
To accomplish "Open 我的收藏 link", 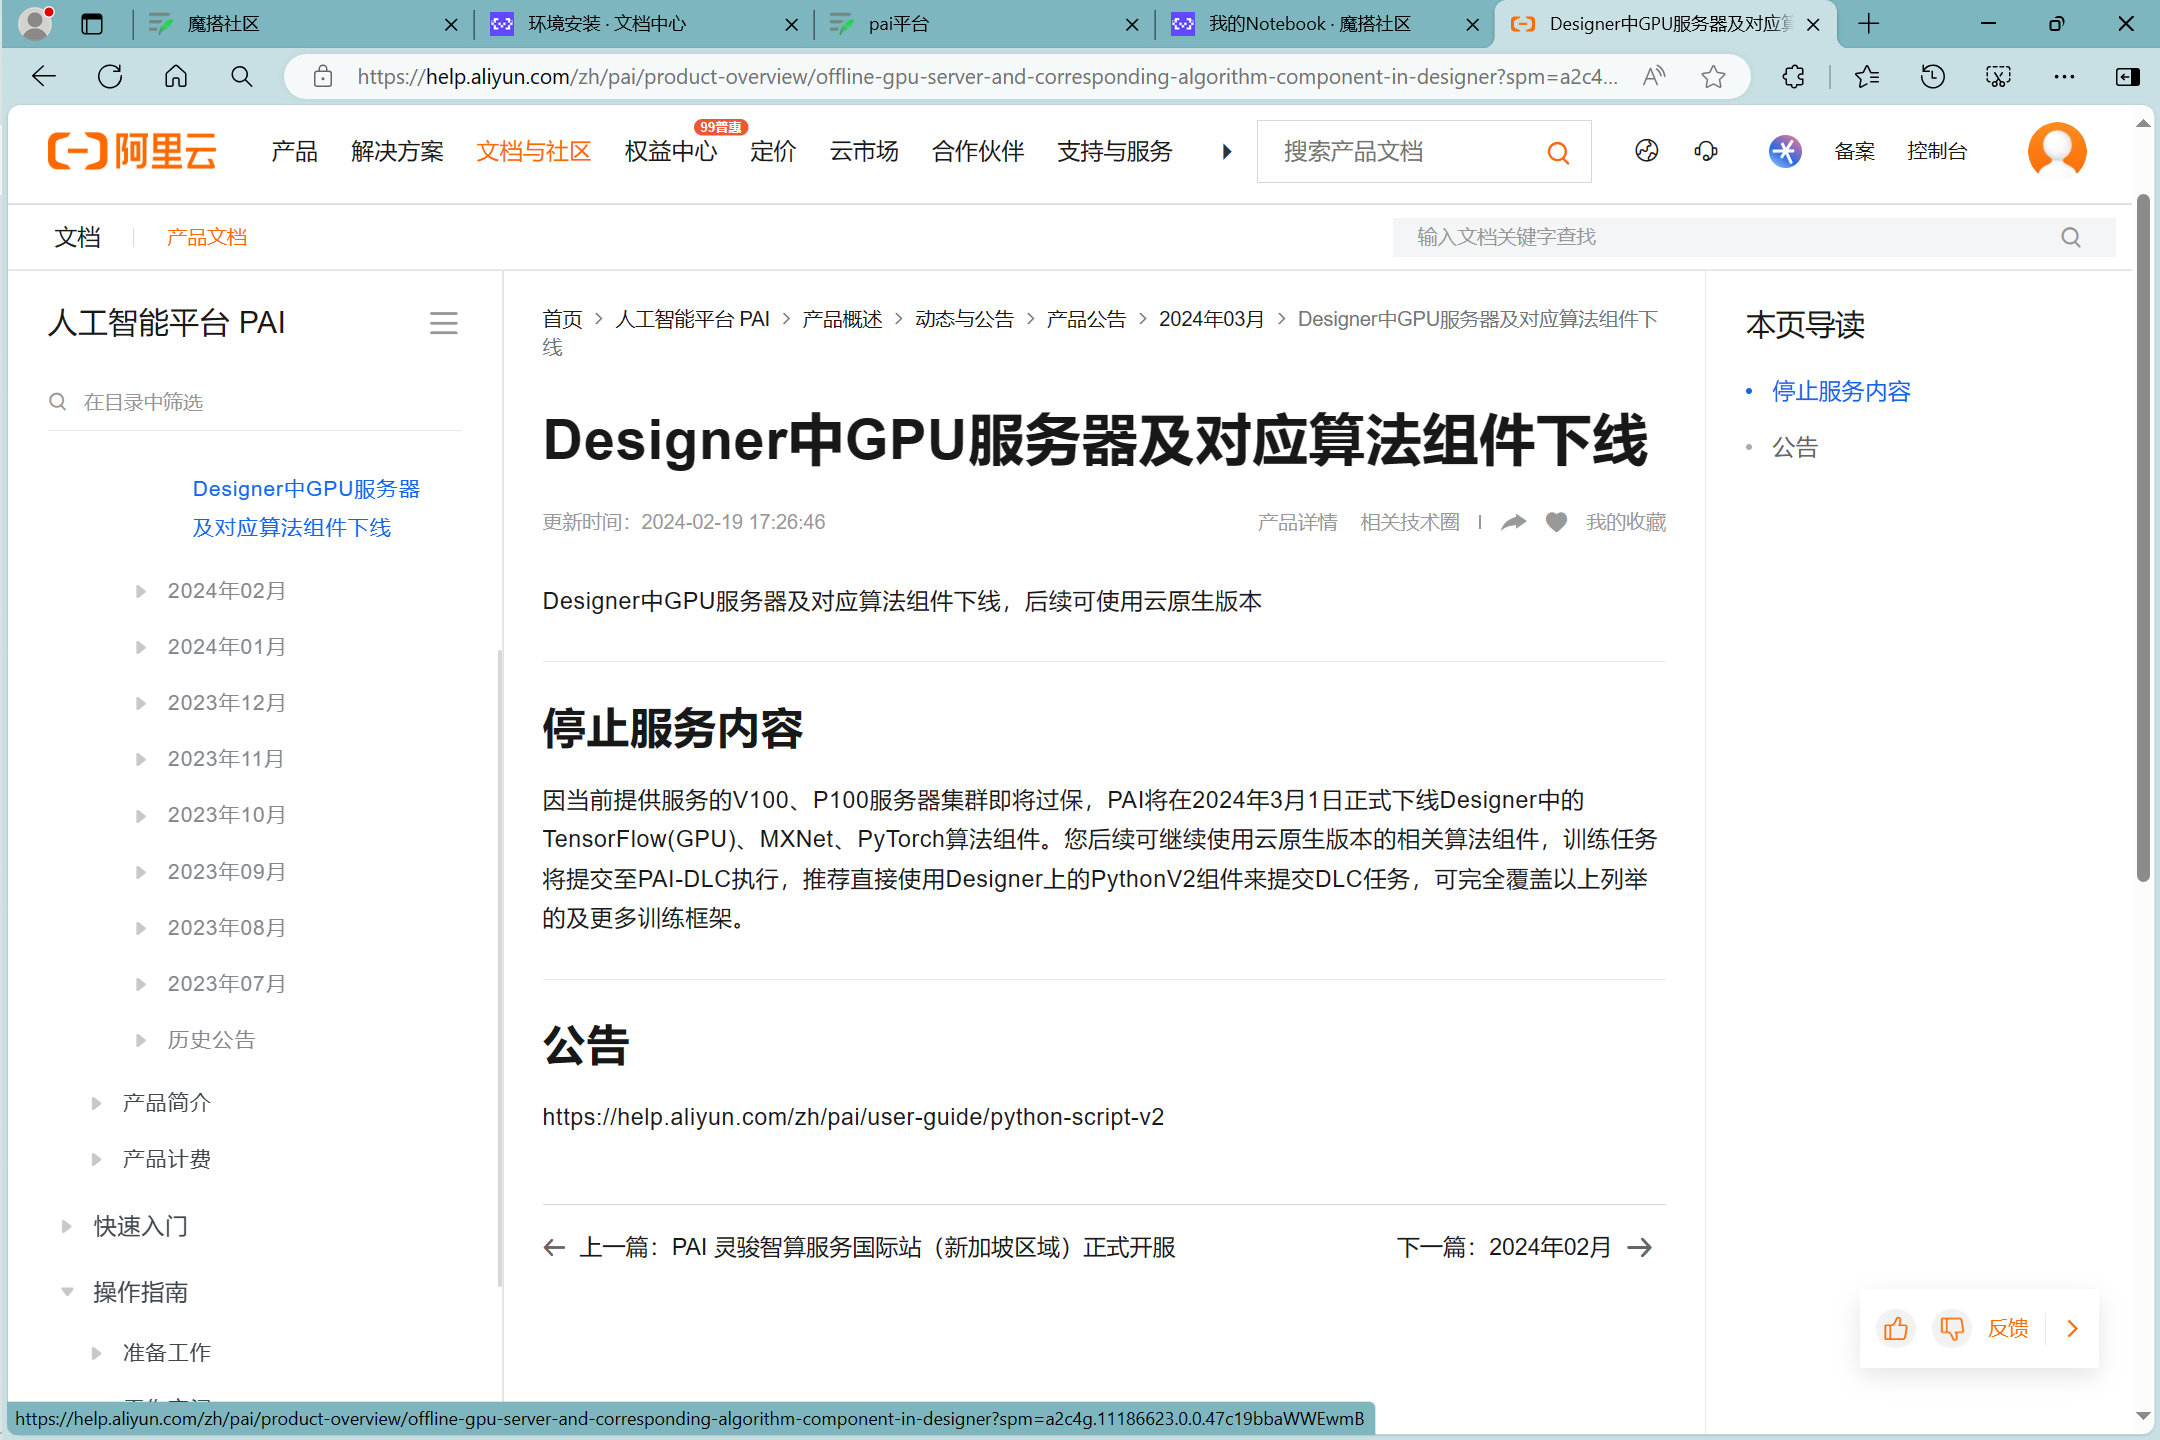I will coord(1626,522).
